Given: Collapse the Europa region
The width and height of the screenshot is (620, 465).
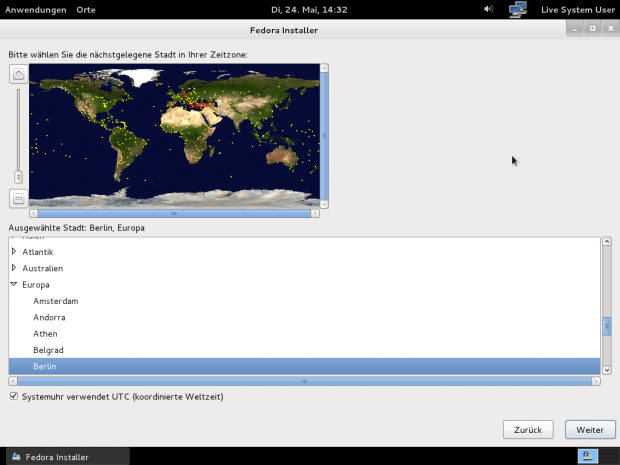Looking at the screenshot, I should tap(14, 285).
